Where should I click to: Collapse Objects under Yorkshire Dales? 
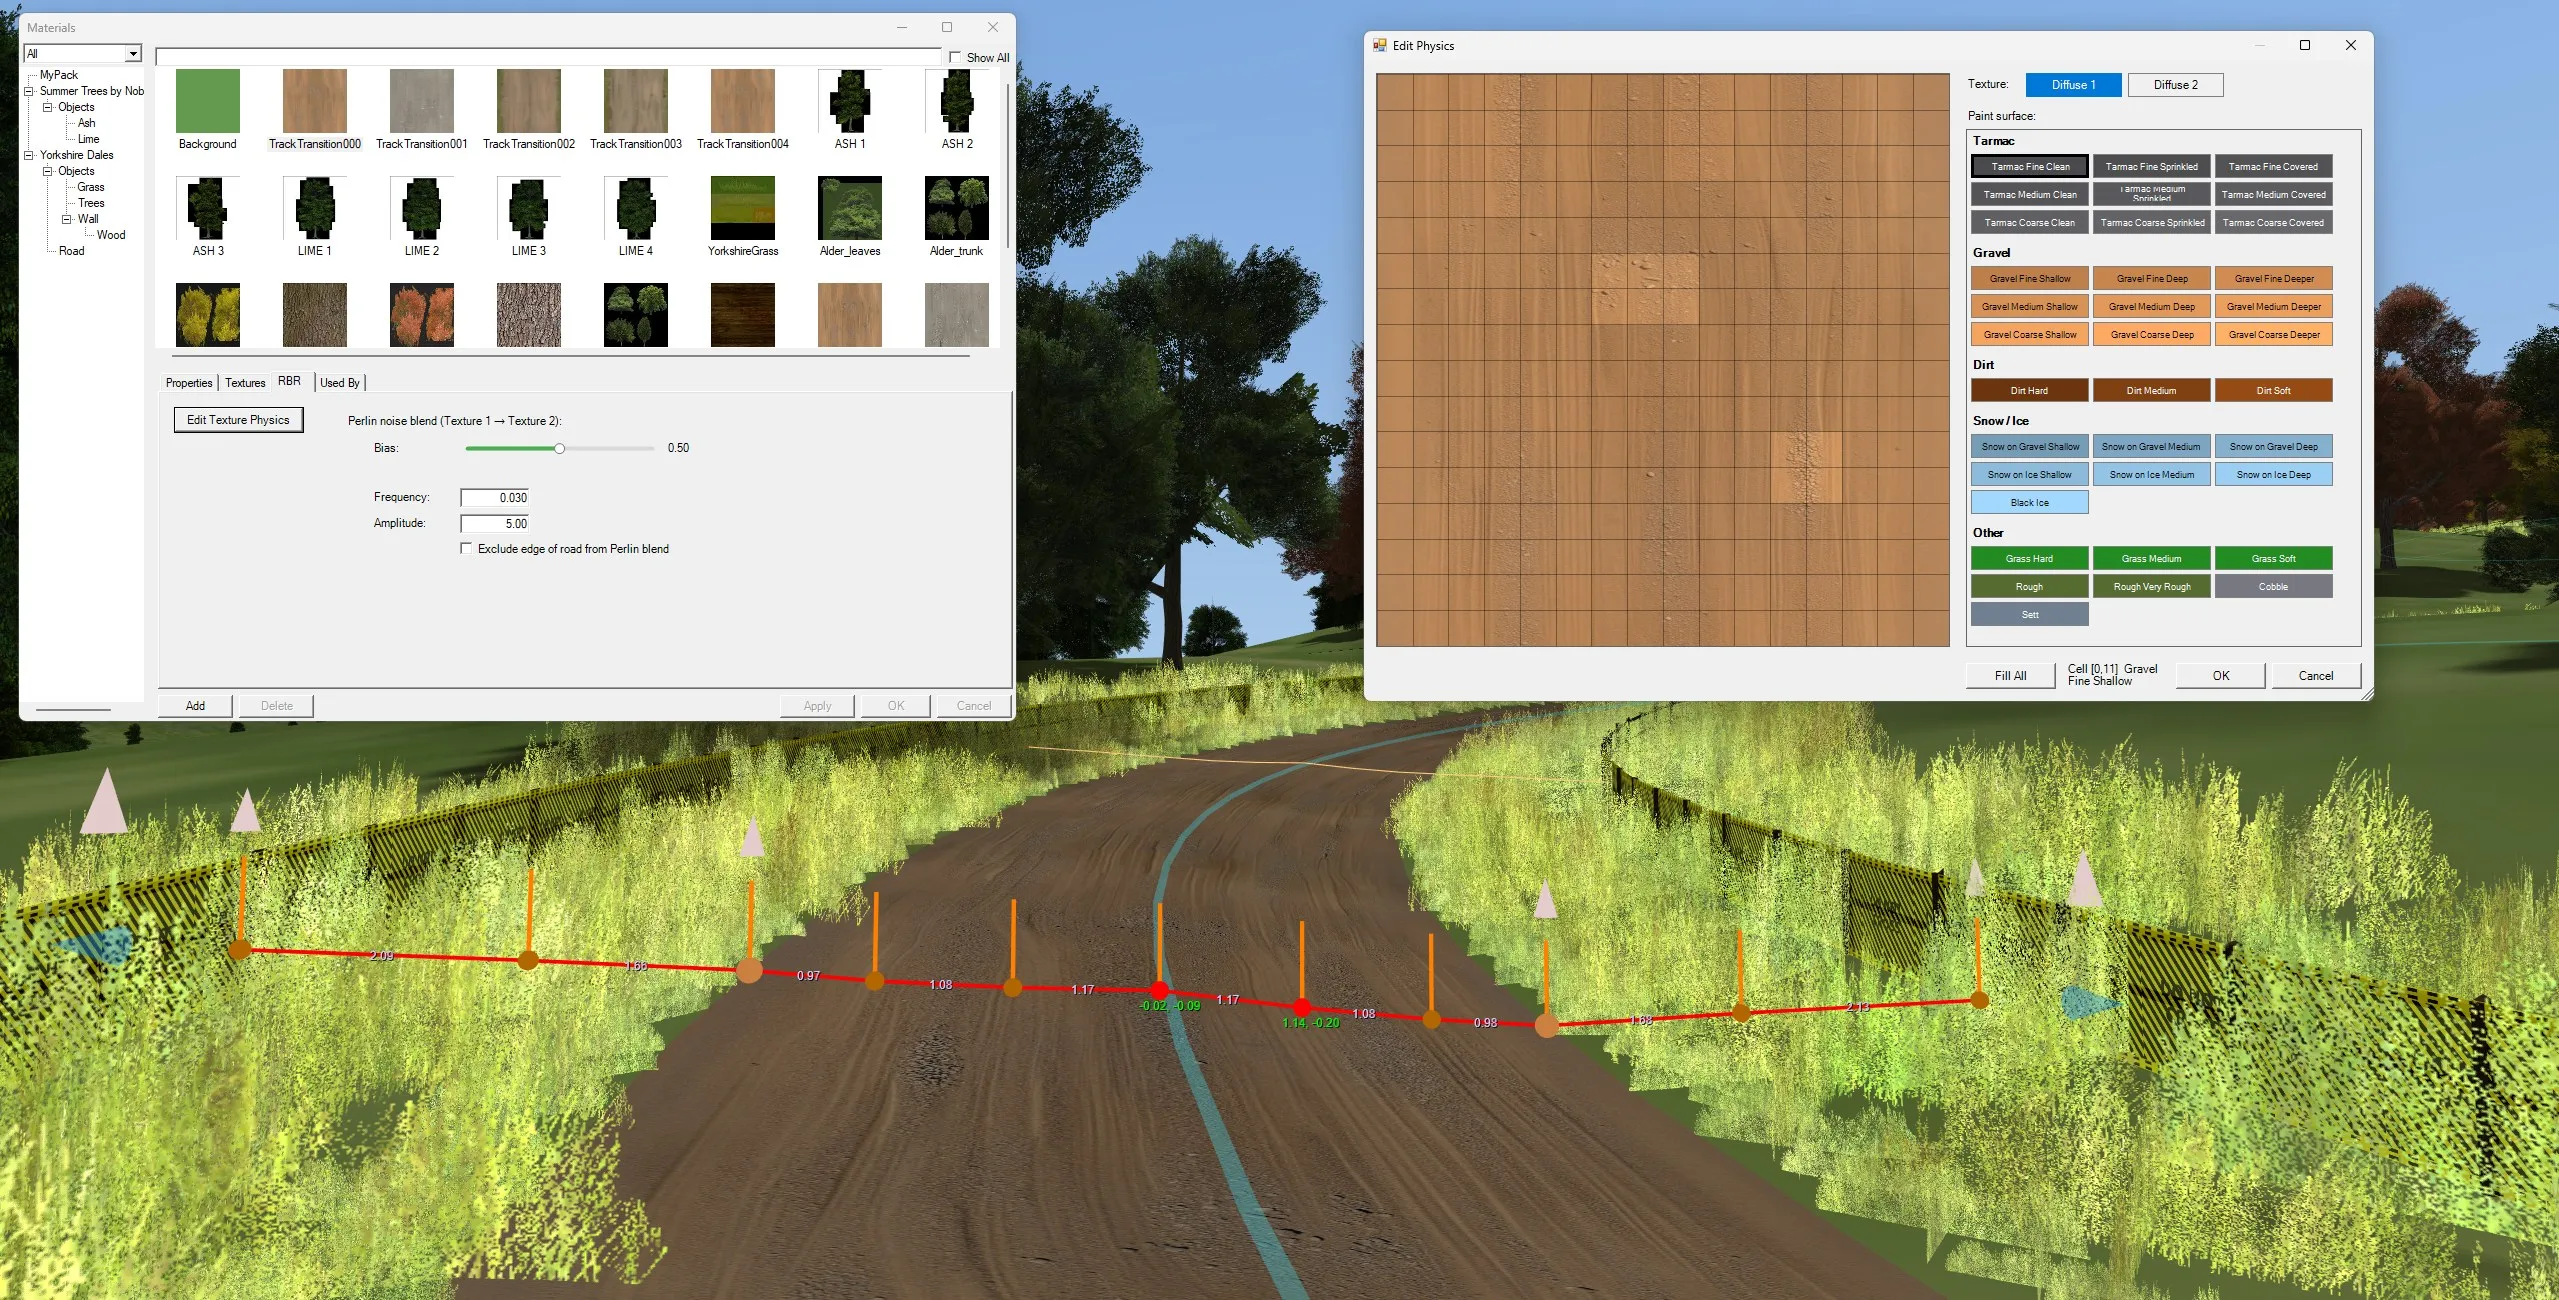point(47,171)
